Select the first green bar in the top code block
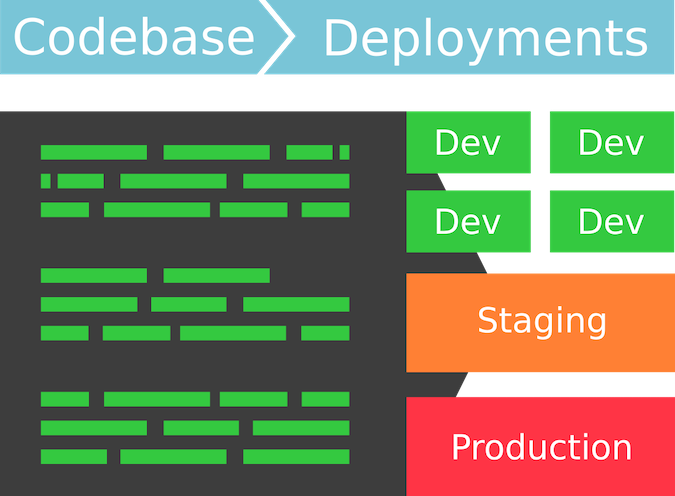Screen dimensions: 675x496 93,152
